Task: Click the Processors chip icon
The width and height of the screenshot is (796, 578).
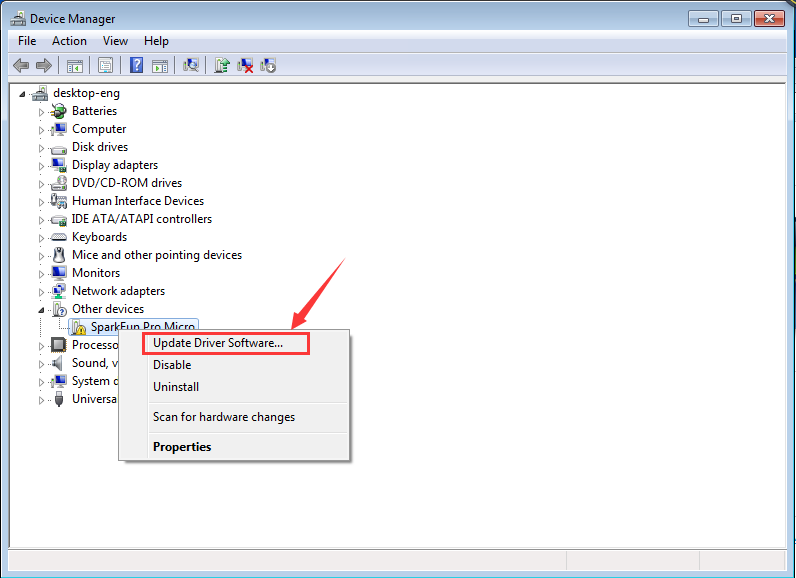Action: coord(59,345)
